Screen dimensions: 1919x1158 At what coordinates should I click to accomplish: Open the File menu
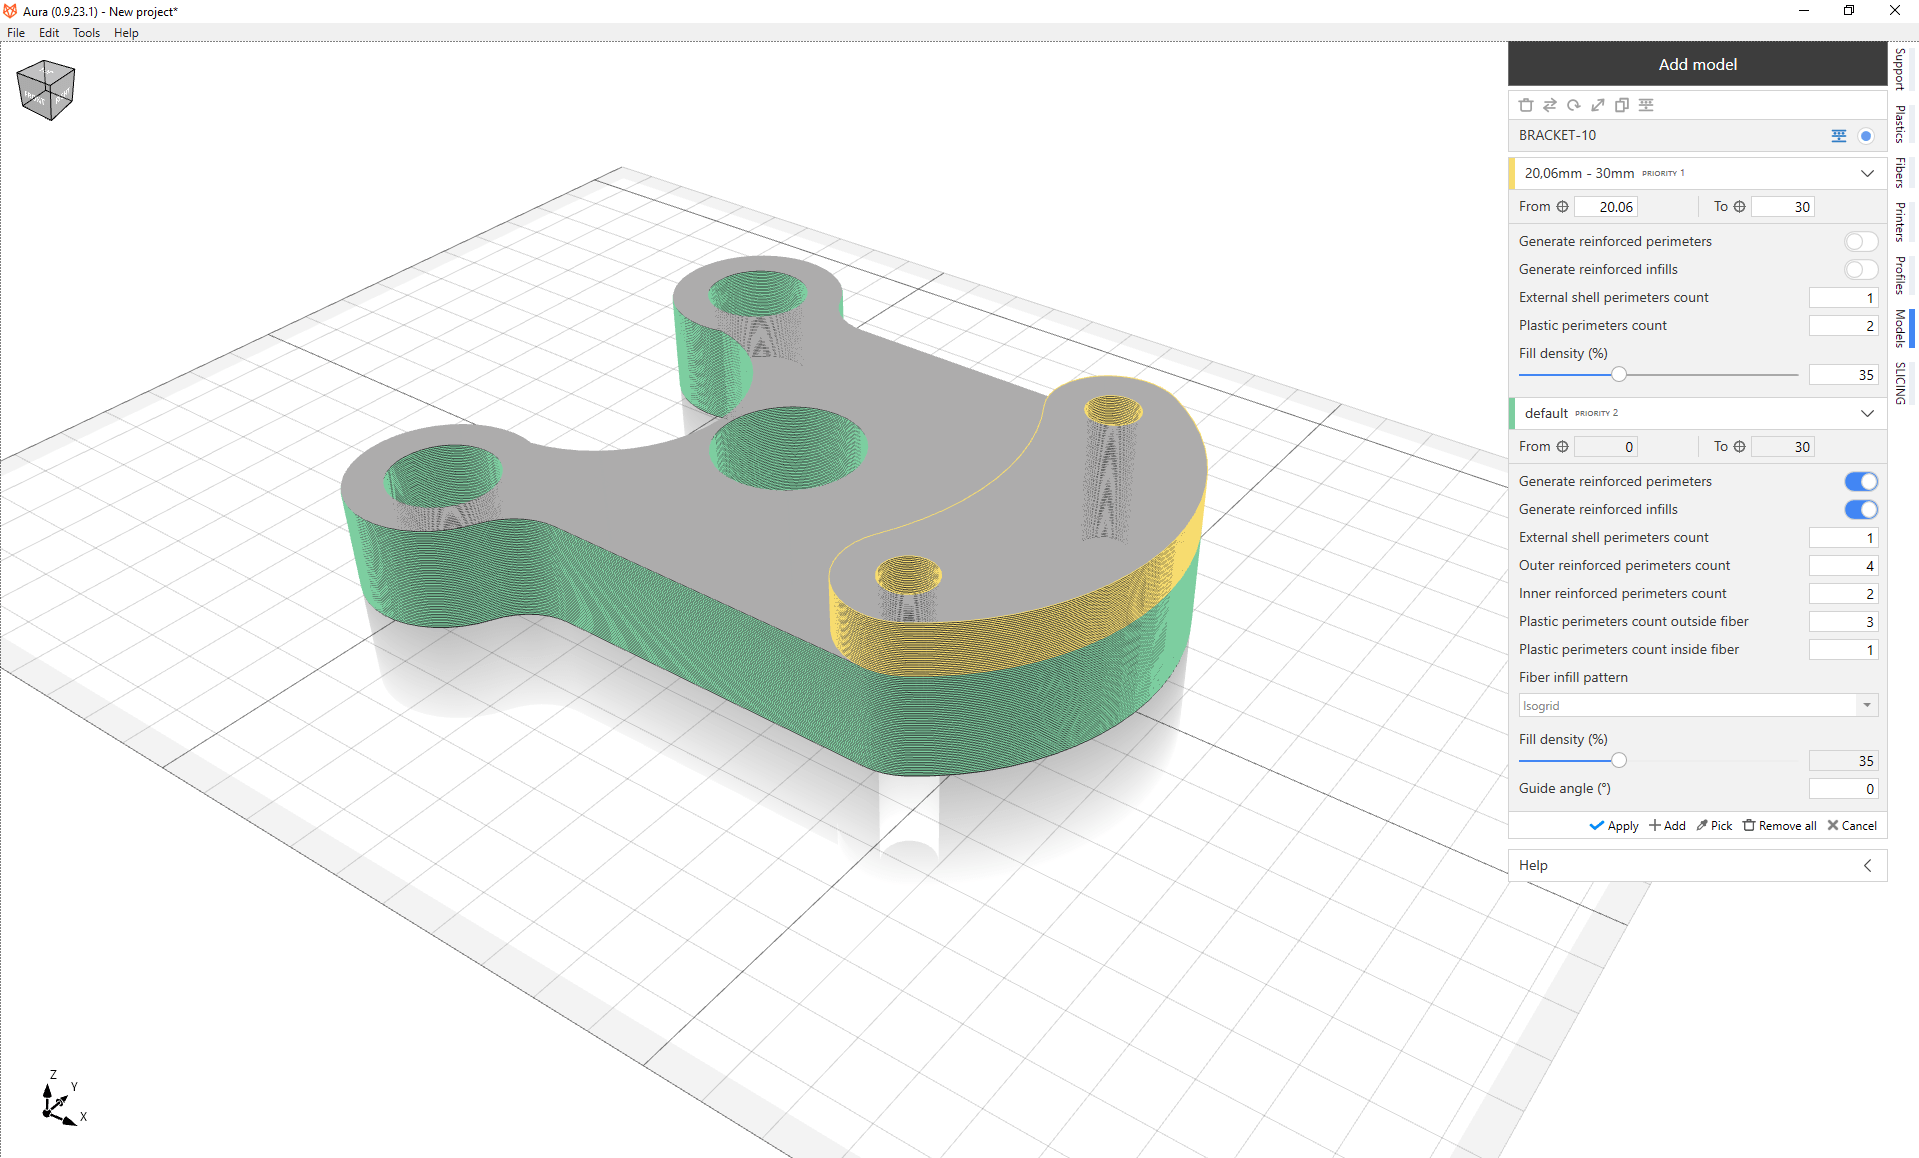tap(16, 33)
